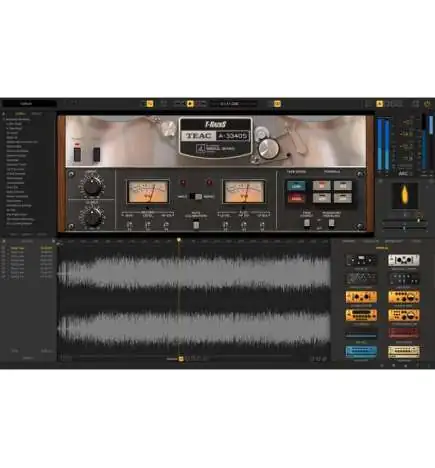
Task: Click the yellow icon left of the time display
Action: [x=190, y=104]
